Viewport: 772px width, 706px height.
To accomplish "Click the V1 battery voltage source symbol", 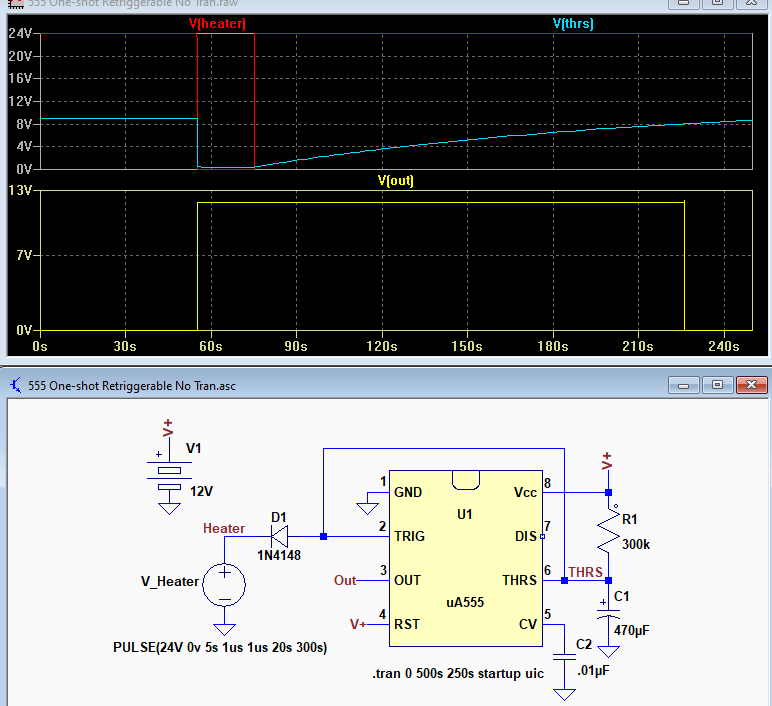I will [x=169, y=475].
